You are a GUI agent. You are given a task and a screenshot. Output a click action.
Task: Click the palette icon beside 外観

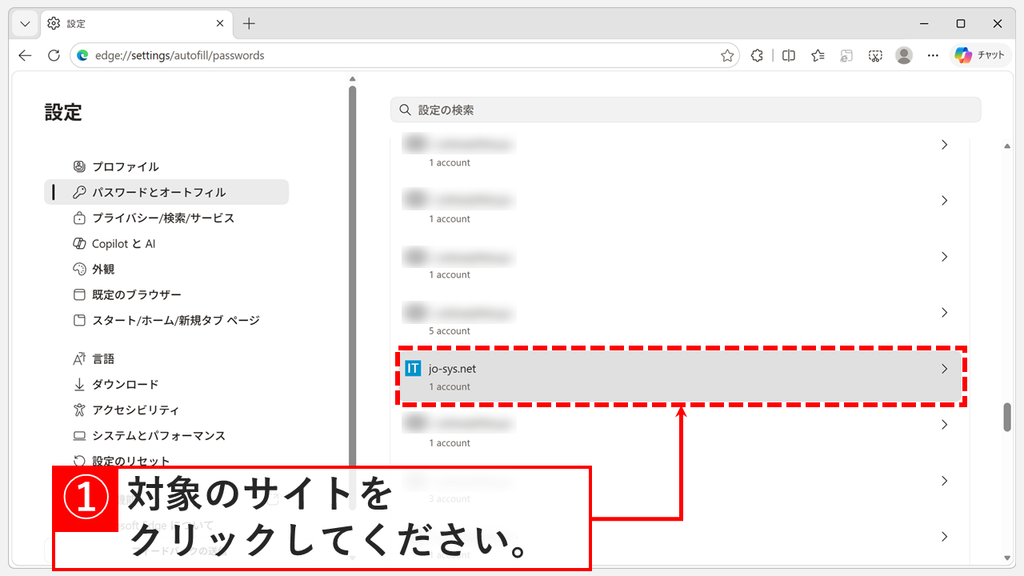tap(79, 269)
